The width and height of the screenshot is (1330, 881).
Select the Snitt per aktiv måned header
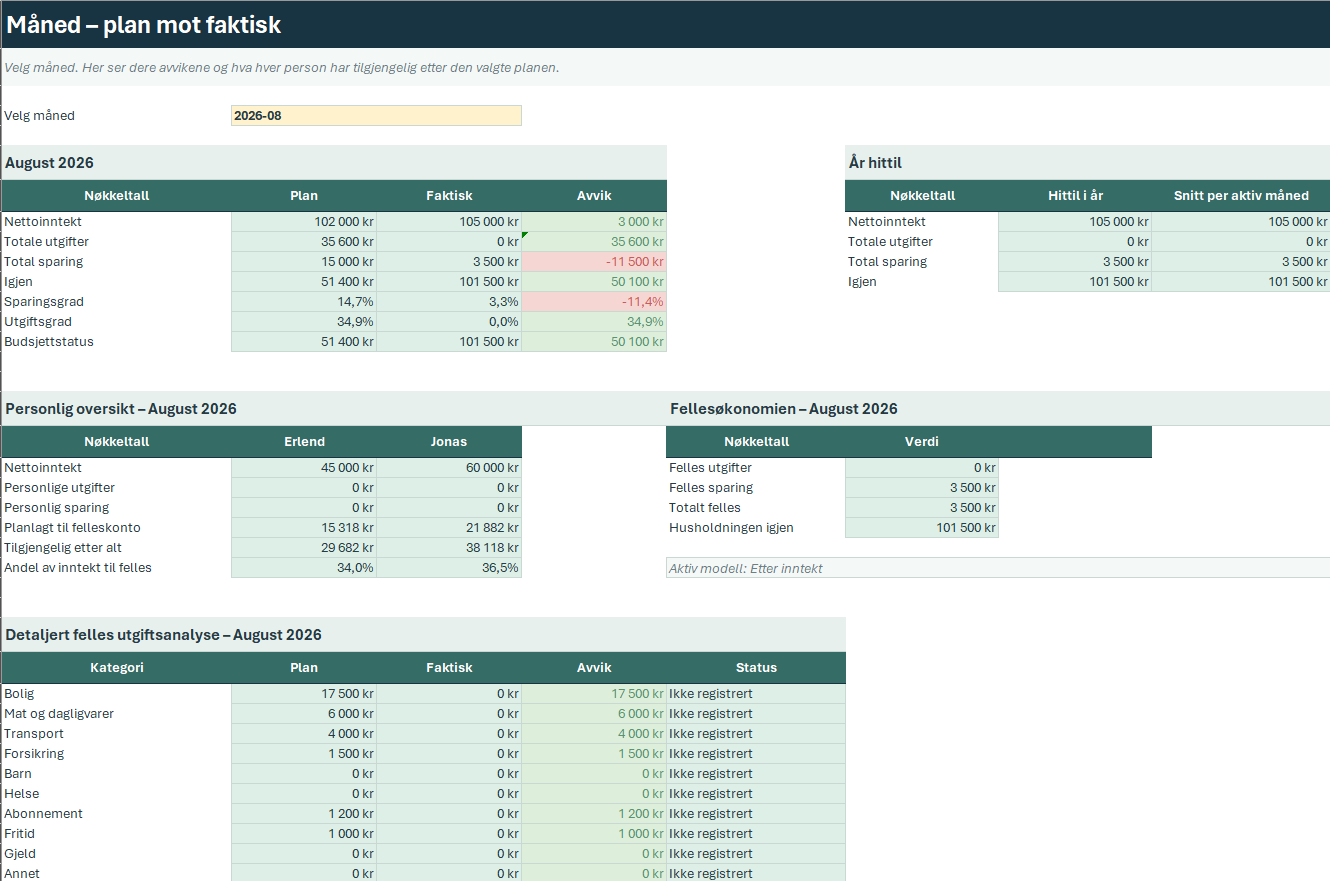1241,196
